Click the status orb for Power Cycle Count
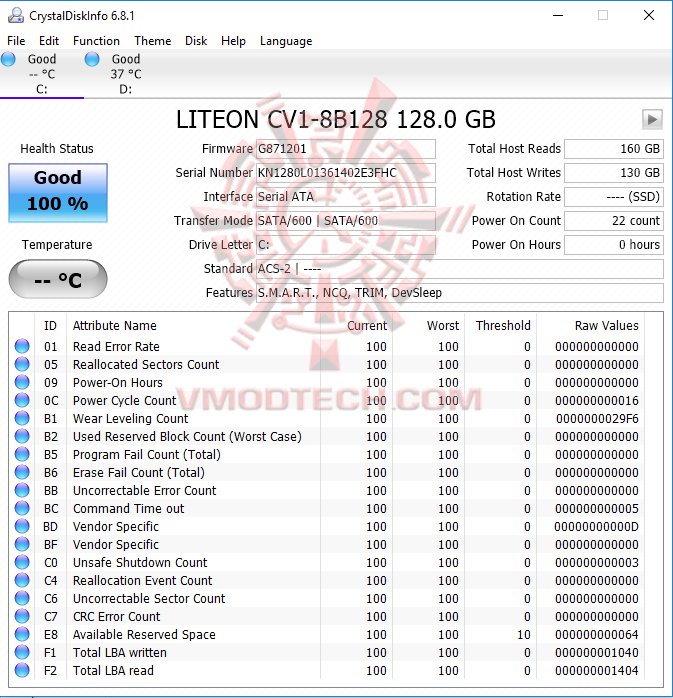The image size is (673, 698). click(x=22, y=400)
